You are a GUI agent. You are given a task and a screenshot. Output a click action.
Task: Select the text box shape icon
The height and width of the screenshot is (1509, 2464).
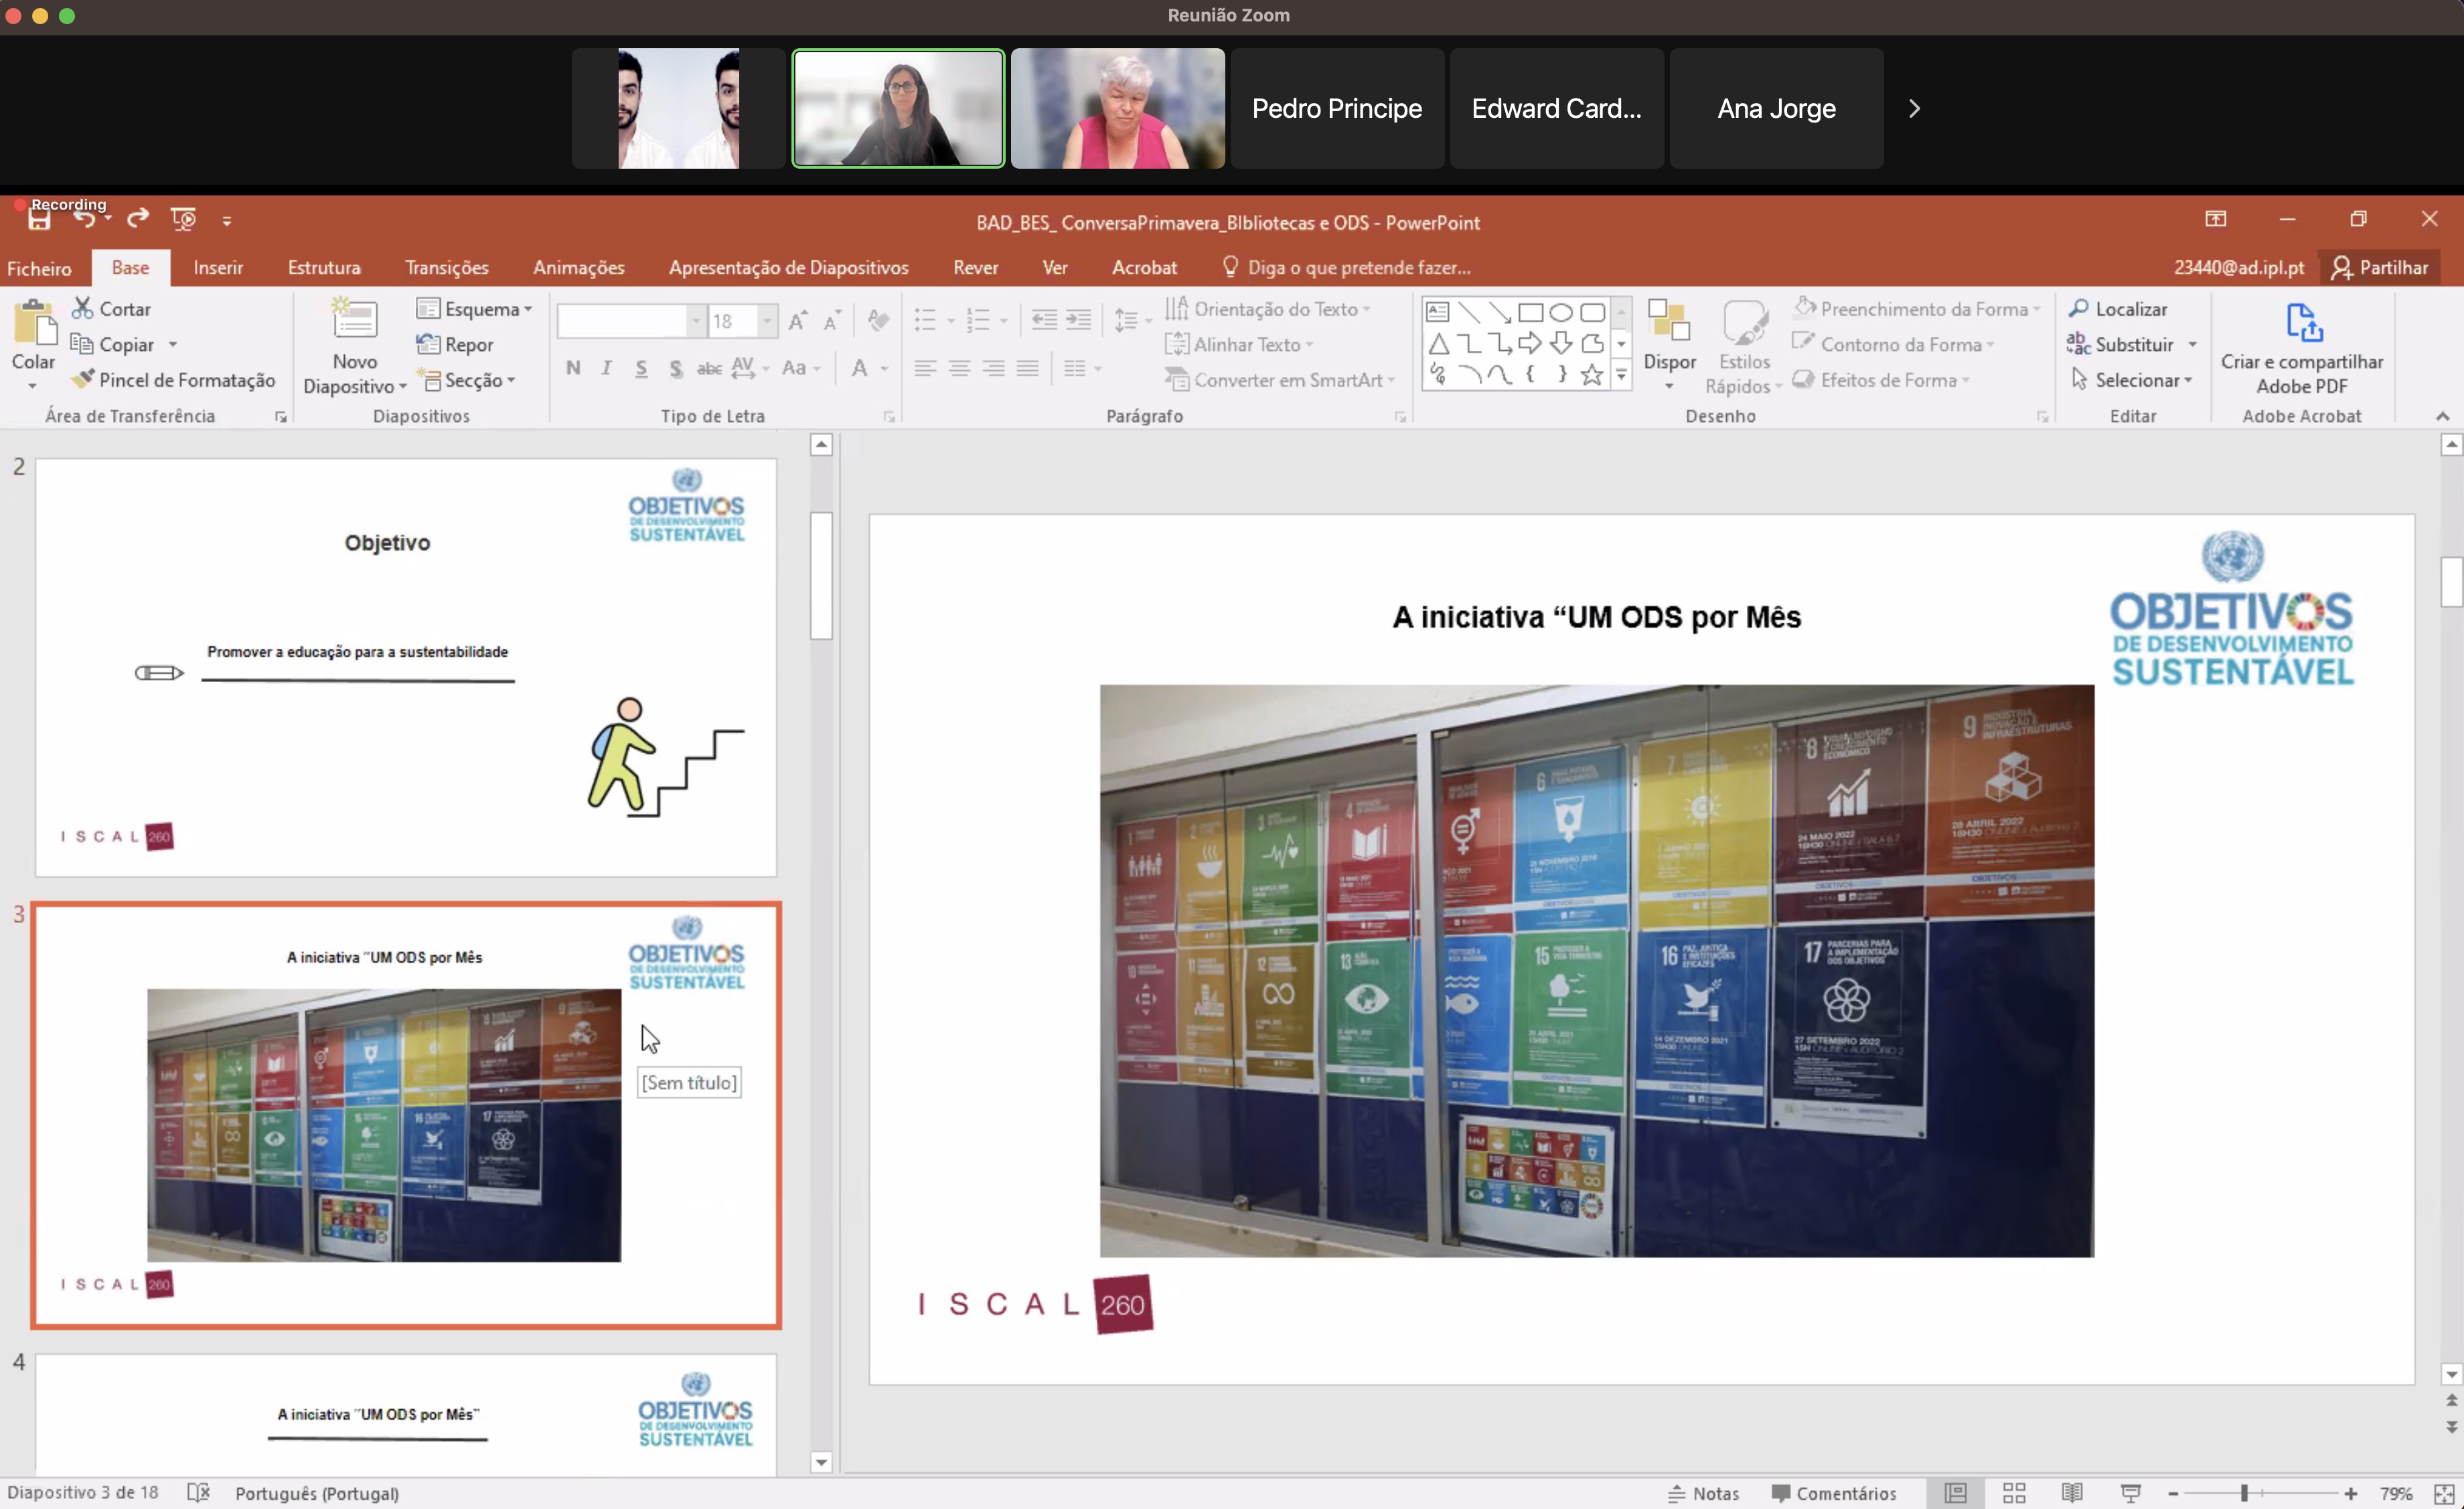1438,312
